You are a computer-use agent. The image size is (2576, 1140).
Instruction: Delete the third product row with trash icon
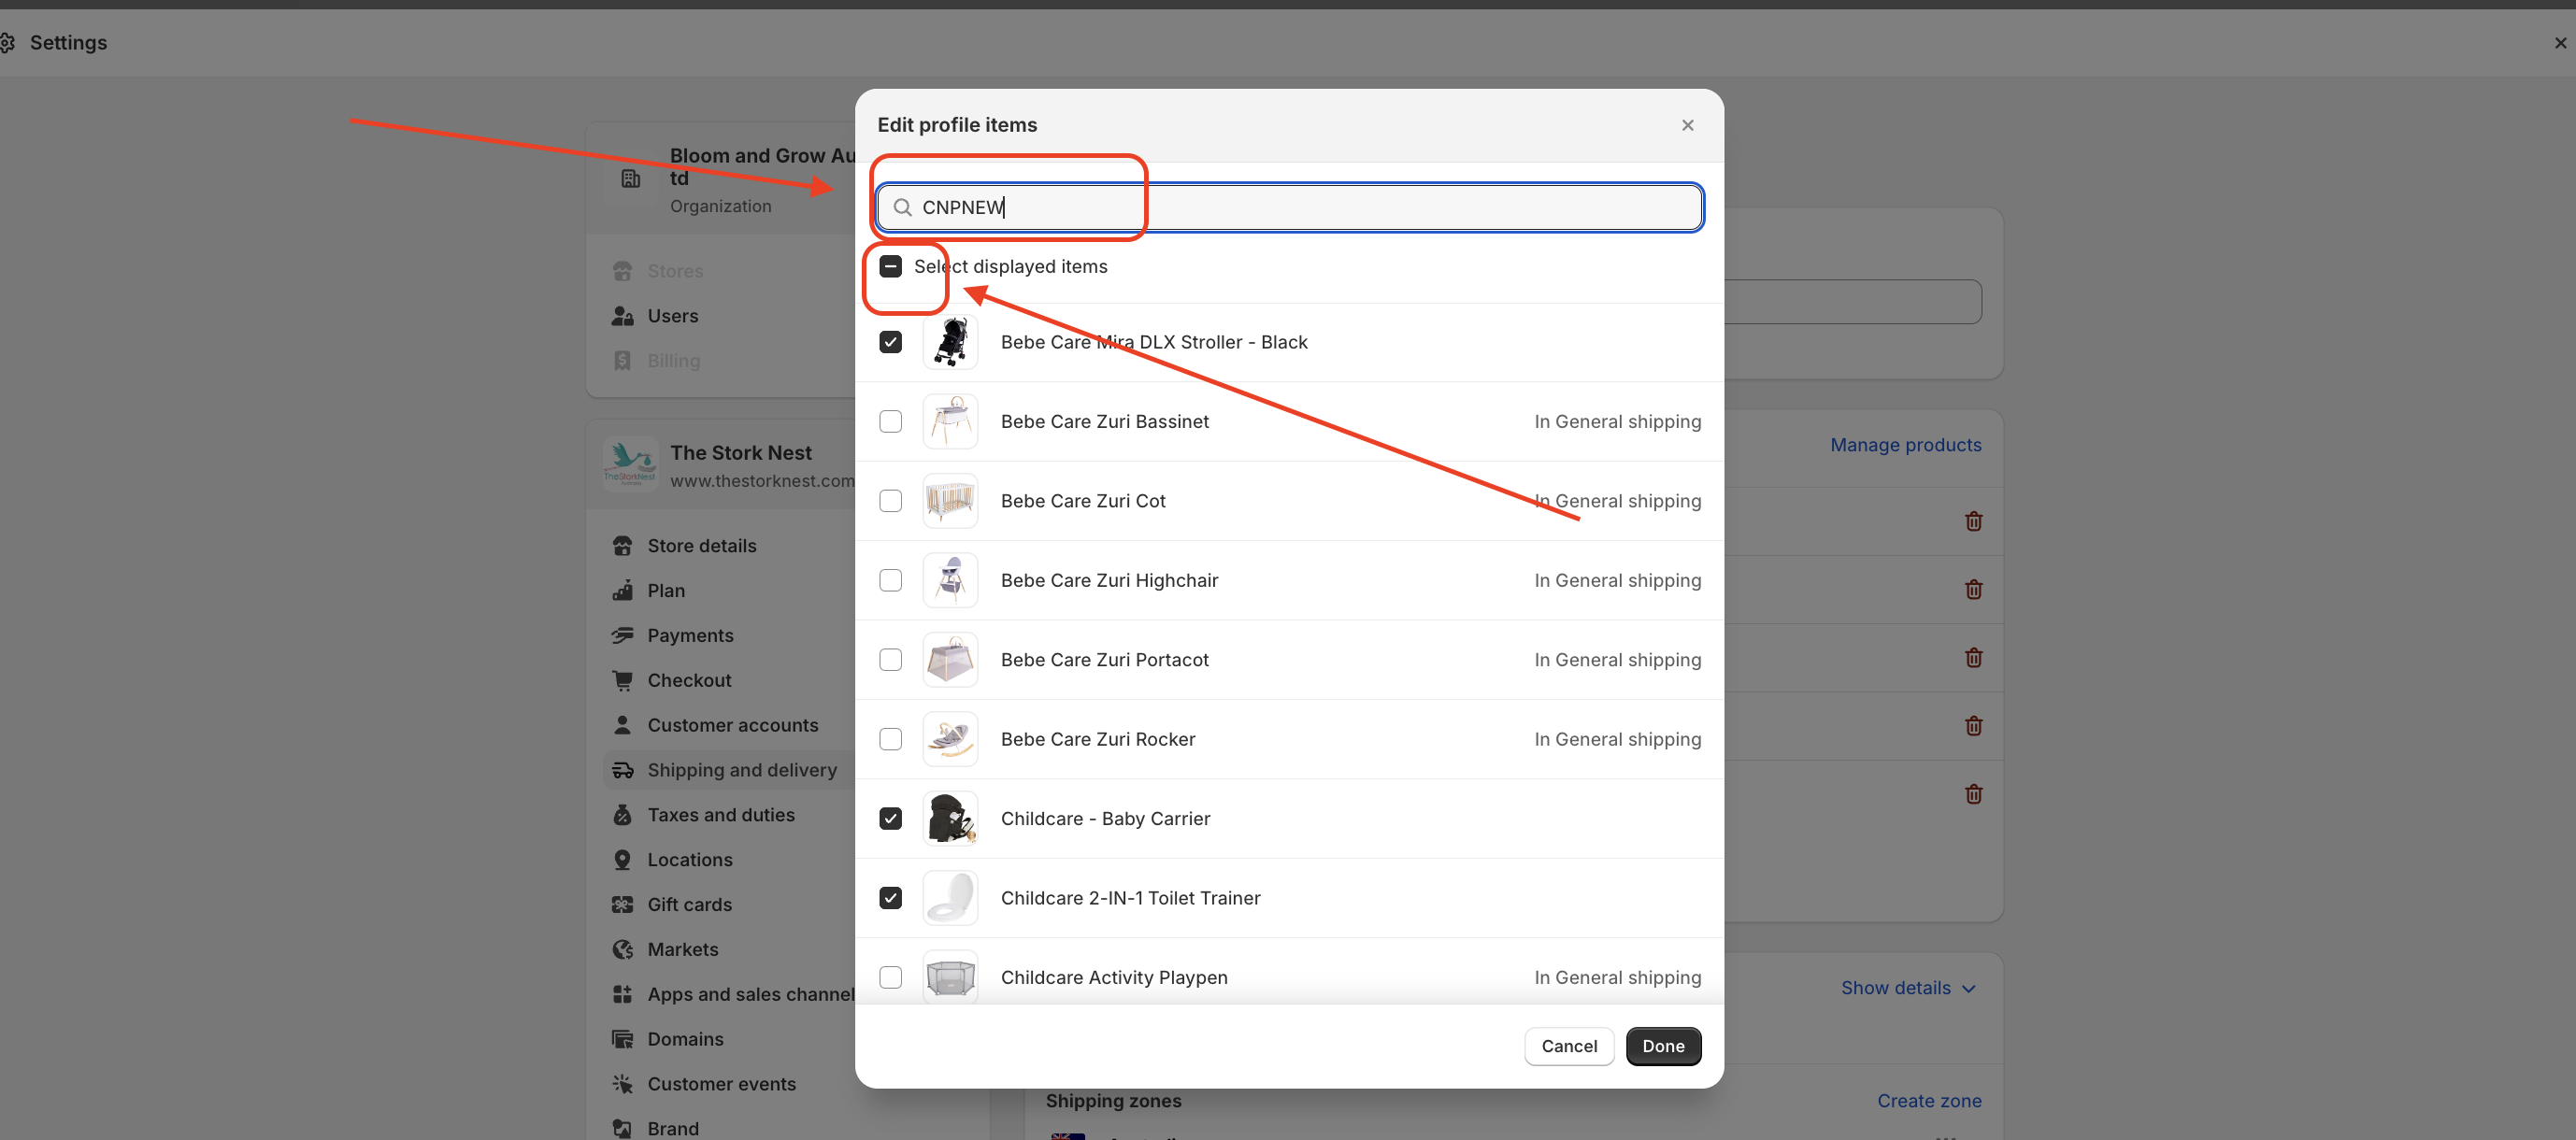pos(1973,657)
